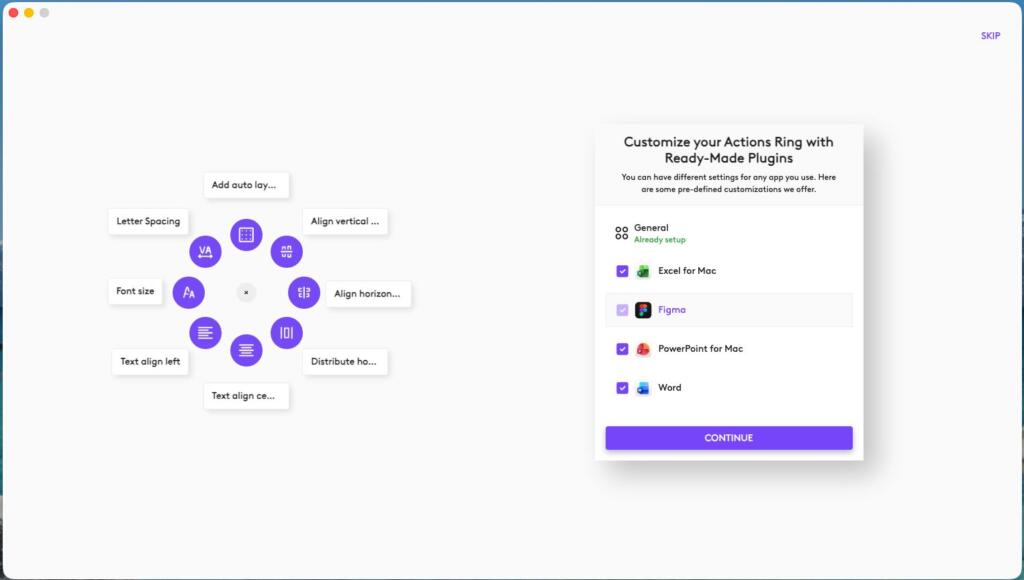
Task: Click the Figma app logo
Action: (x=643, y=310)
